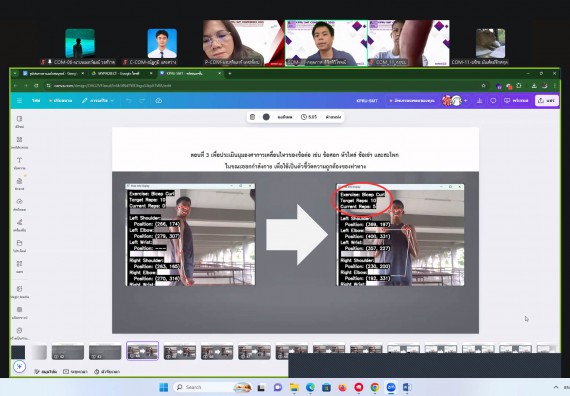Open the Chrome extensions puzzle icon
The image size is (570, 396).
pos(519,85)
